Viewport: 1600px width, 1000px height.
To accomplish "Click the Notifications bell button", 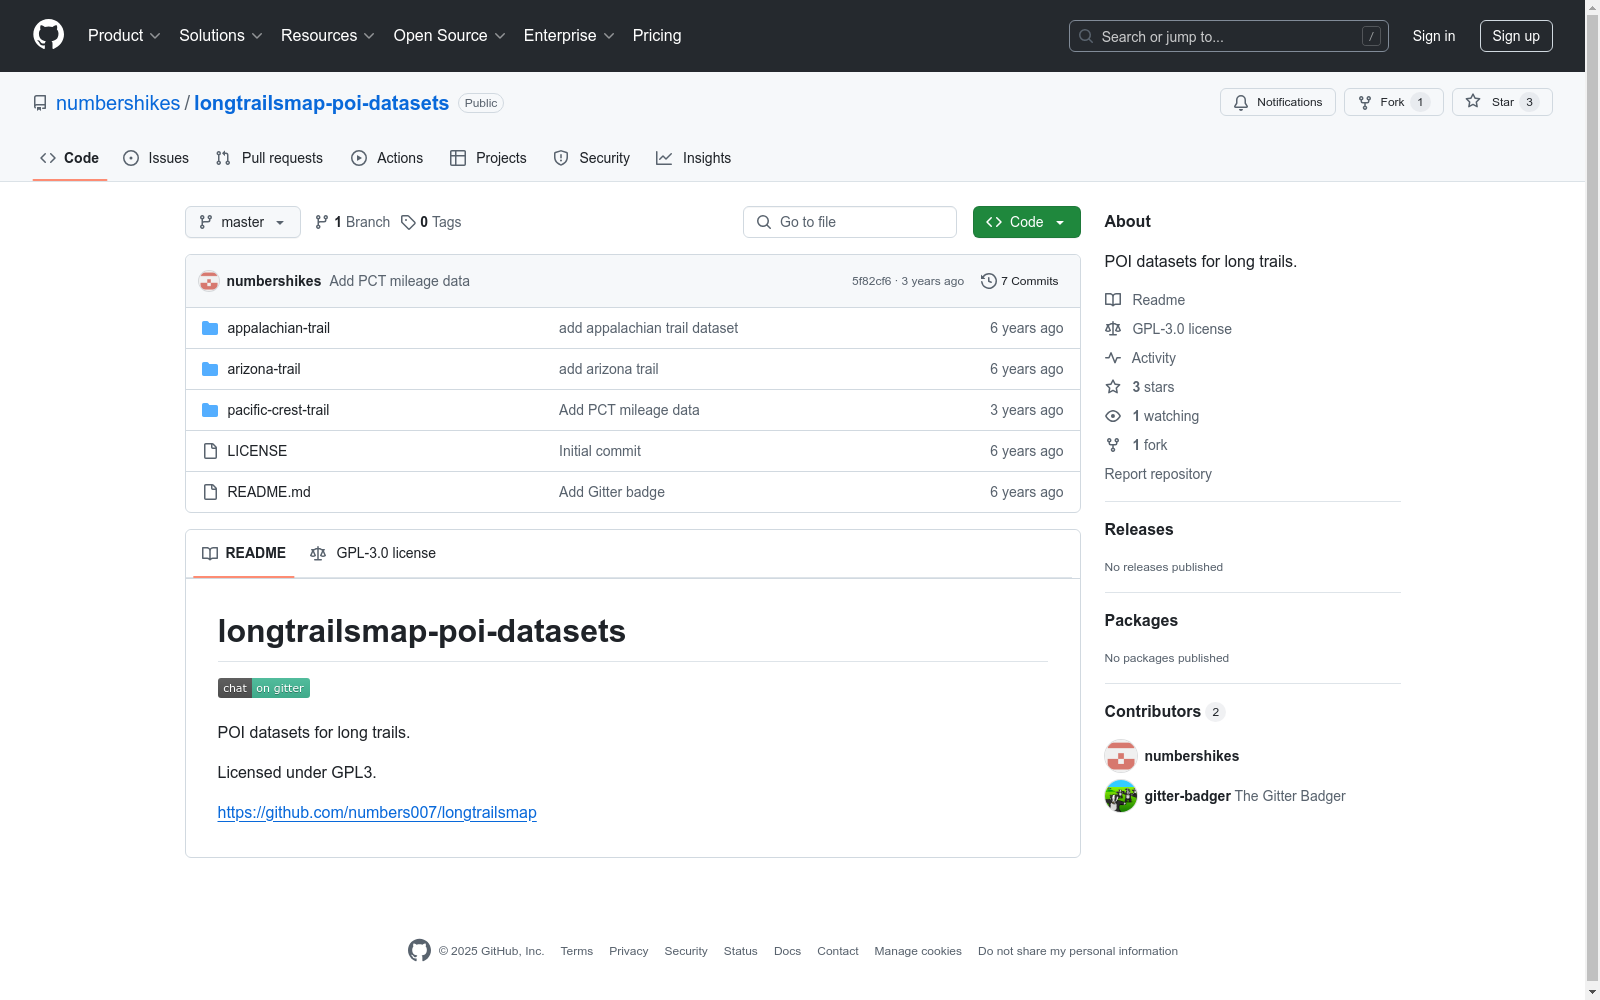I will coord(1277,102).
